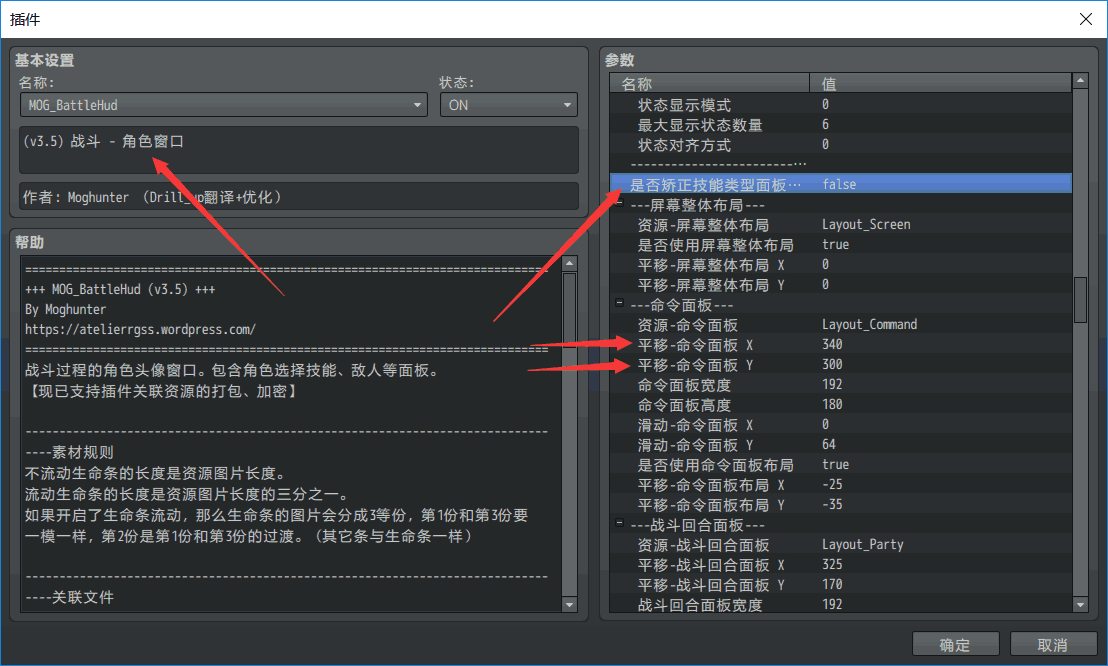This screenshot has width=1108, height=666.
Task: Open the plugin name dropdown MOG_BattleHud
Action: coord(223,105)
